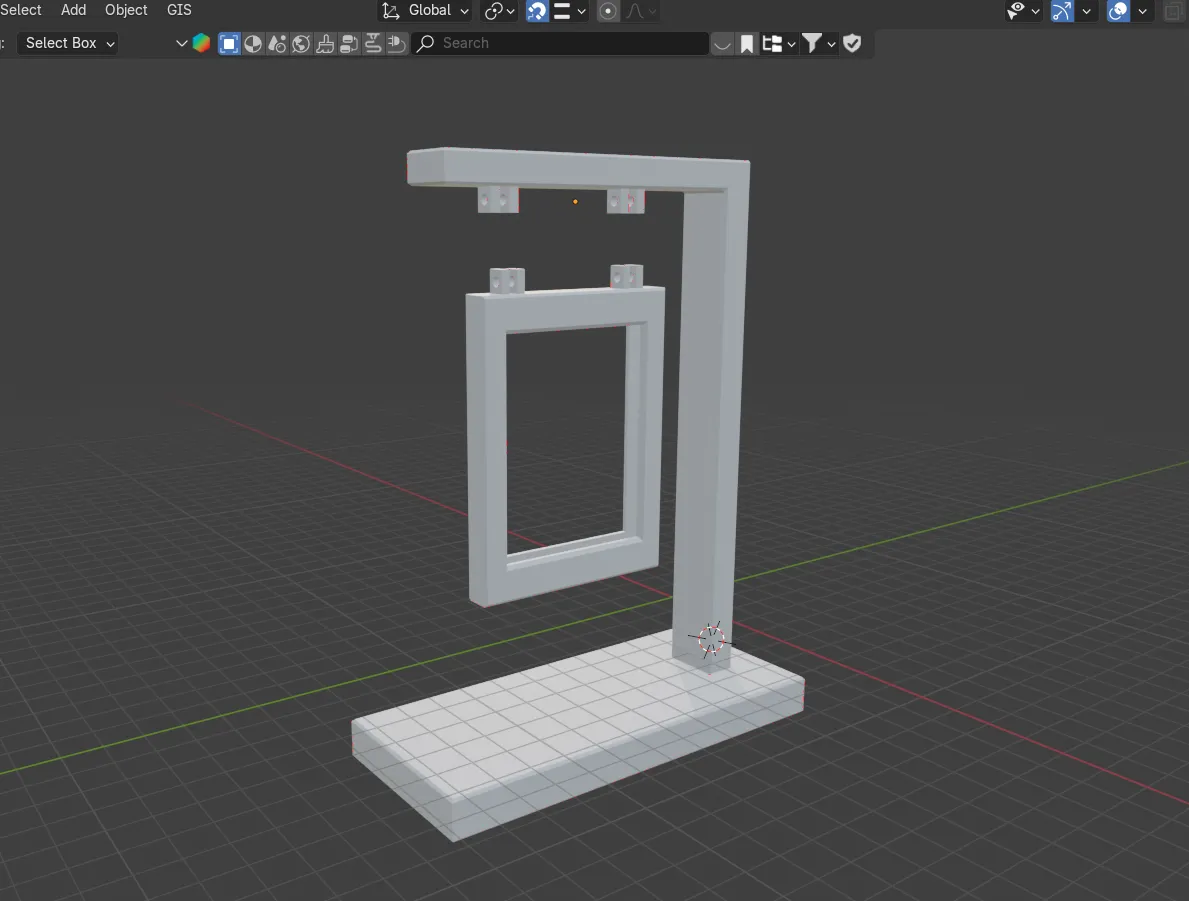Screen dimensions: 1189x901
Task: Select right mounting block atop the frame
Action: [627, 276]
